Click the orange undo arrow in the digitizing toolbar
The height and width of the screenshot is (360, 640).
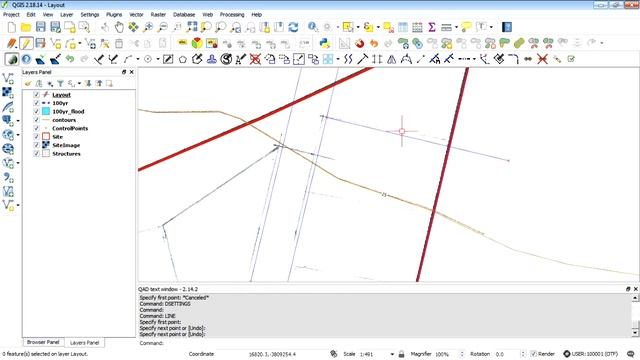(x=374, y=43)
